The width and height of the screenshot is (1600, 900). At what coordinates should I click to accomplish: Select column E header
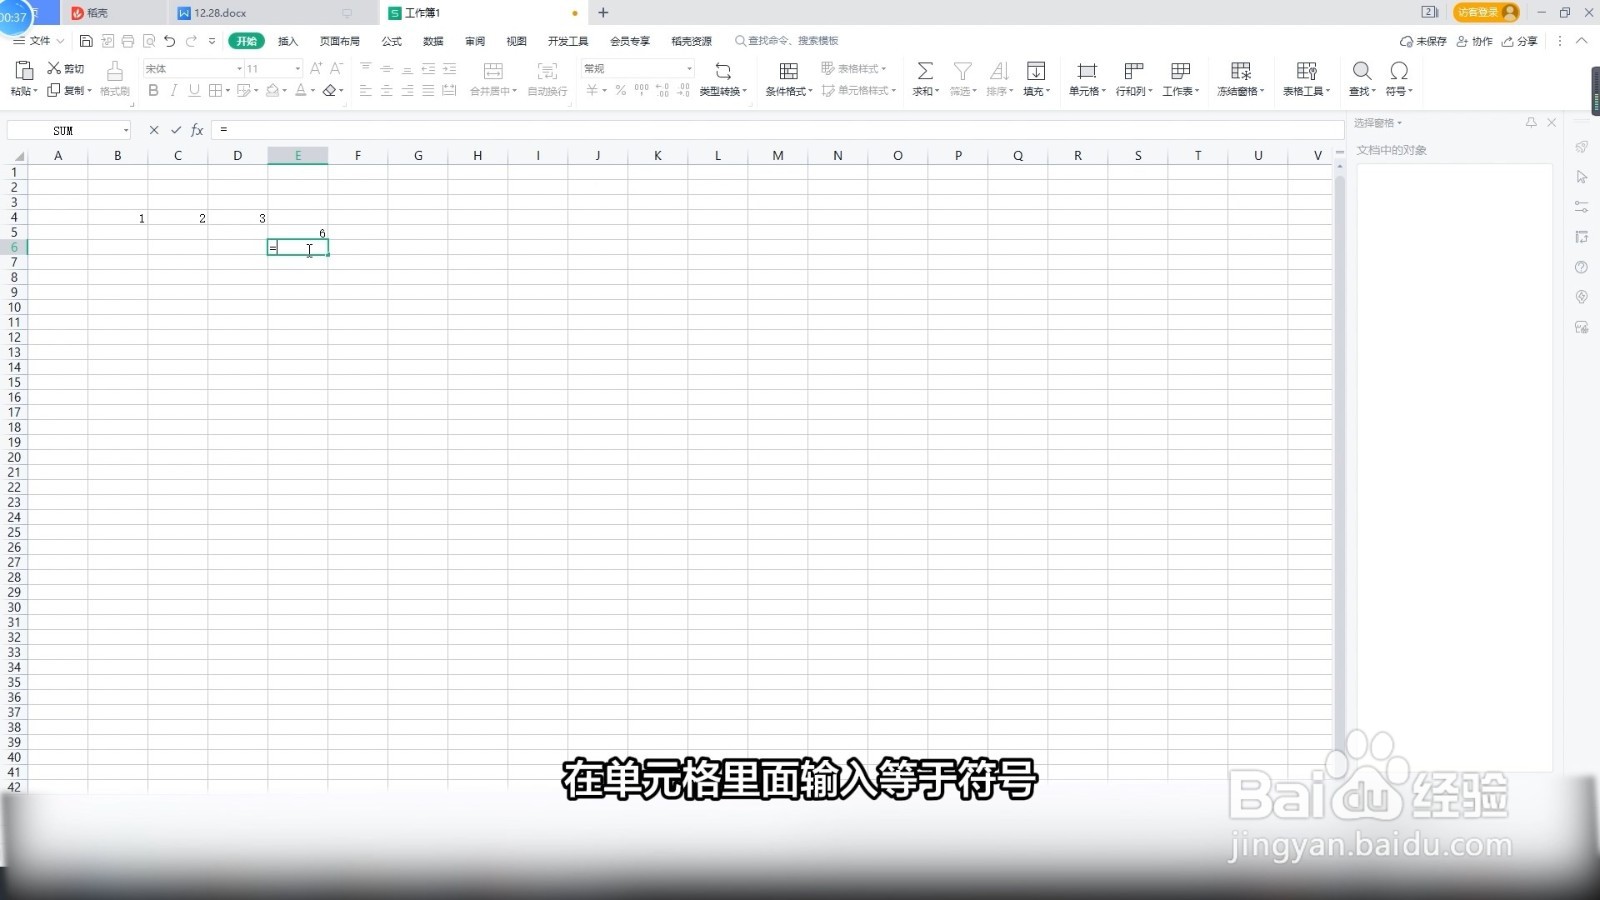[298, 155]
